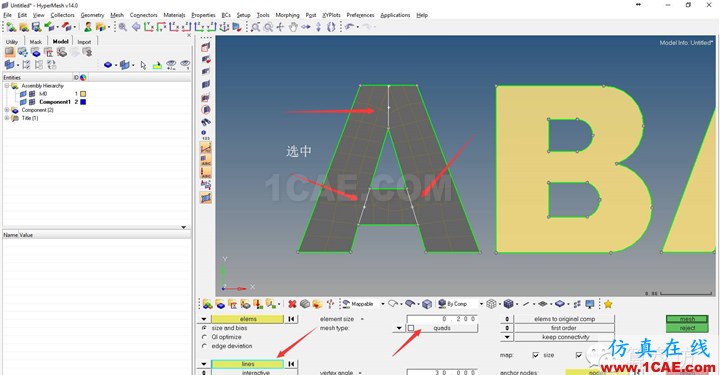Click the user profile person icon
This screenshot has height=375, width=720.
point(88,27)
